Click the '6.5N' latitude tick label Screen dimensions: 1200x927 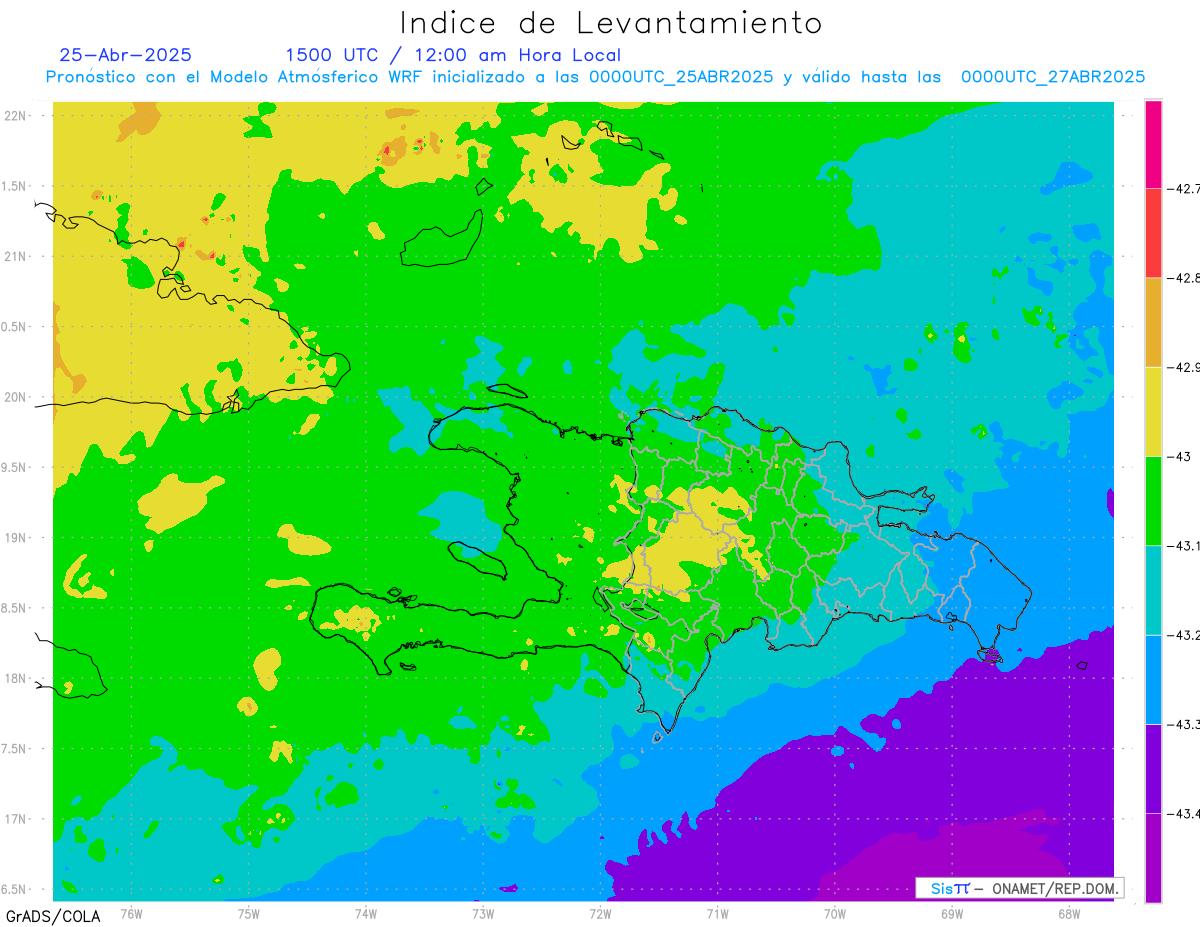pos(14,889)
